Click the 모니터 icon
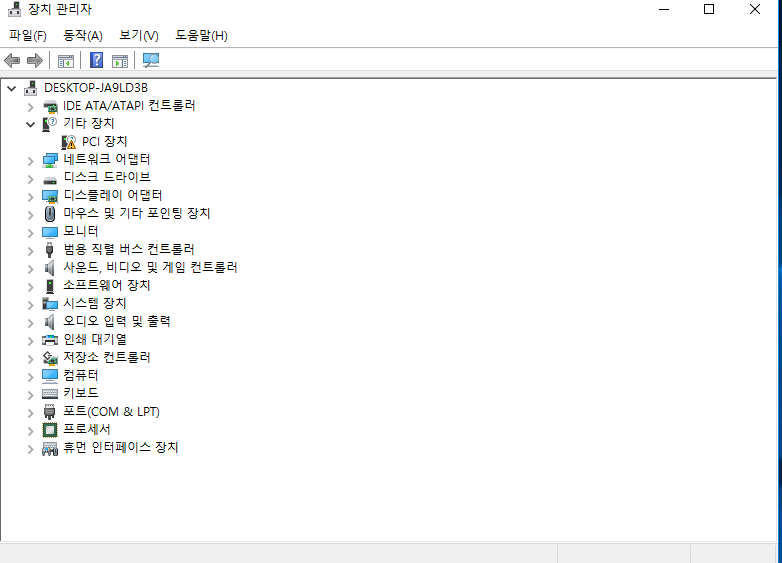 point(50,232)
